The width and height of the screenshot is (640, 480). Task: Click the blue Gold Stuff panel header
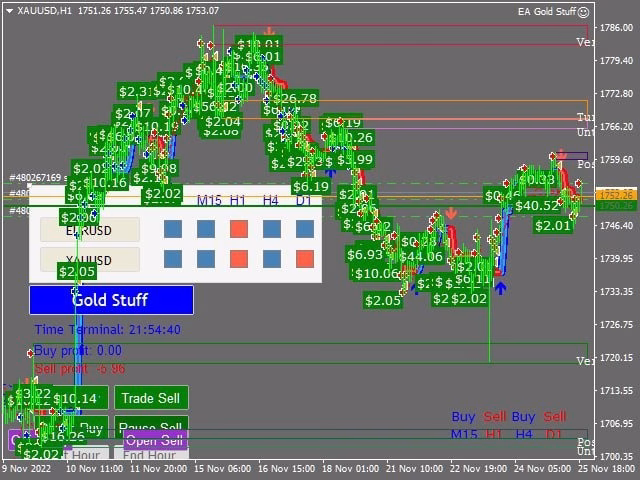tap(111, 300)
